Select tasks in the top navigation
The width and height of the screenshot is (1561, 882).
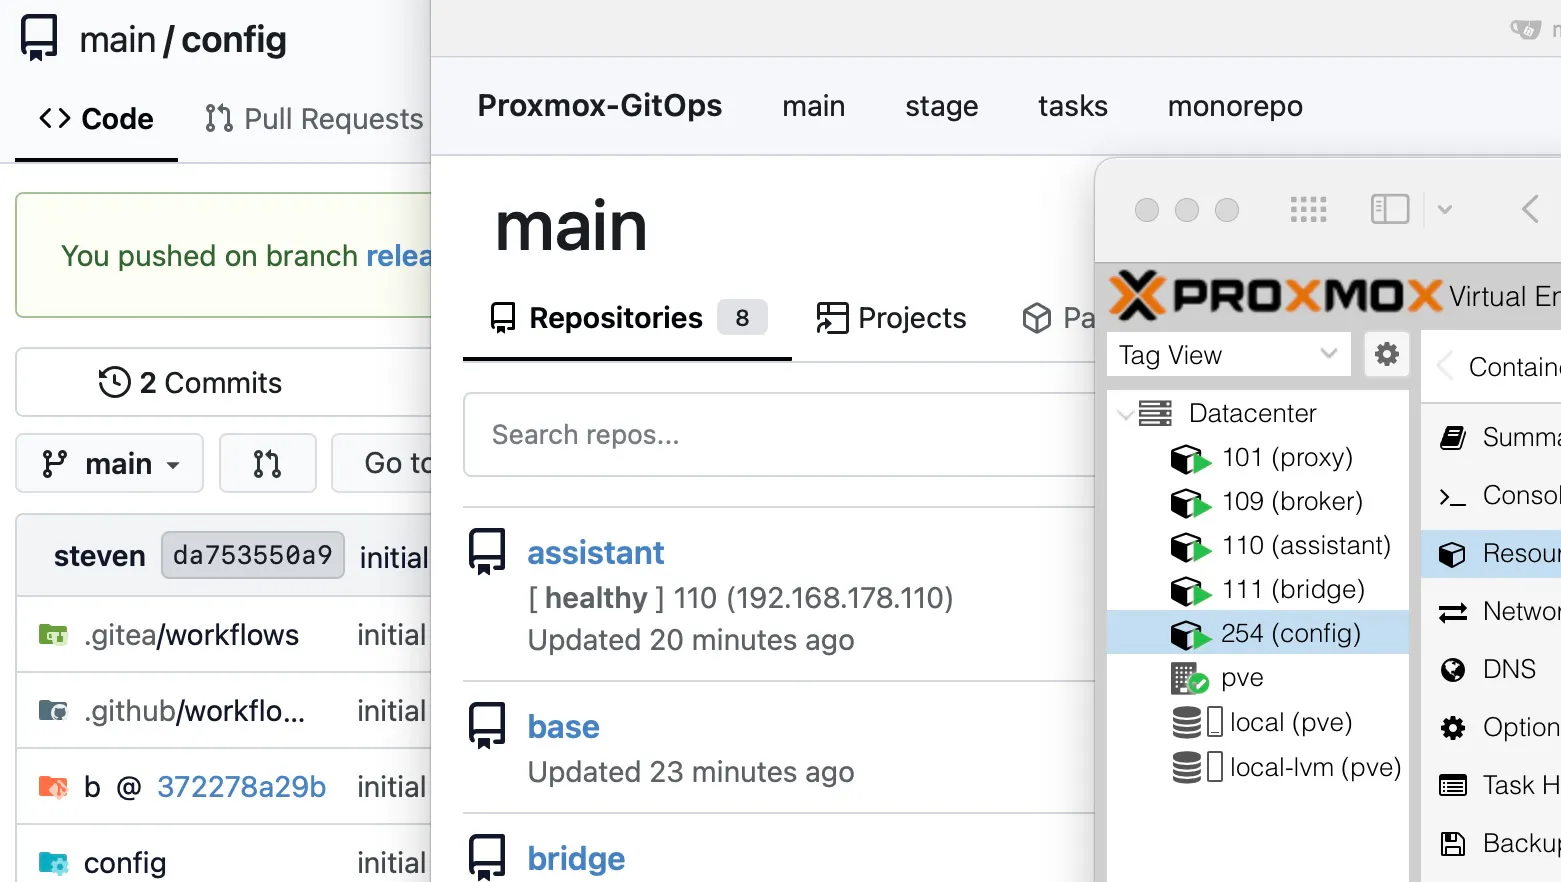(x=1072, y=106)
